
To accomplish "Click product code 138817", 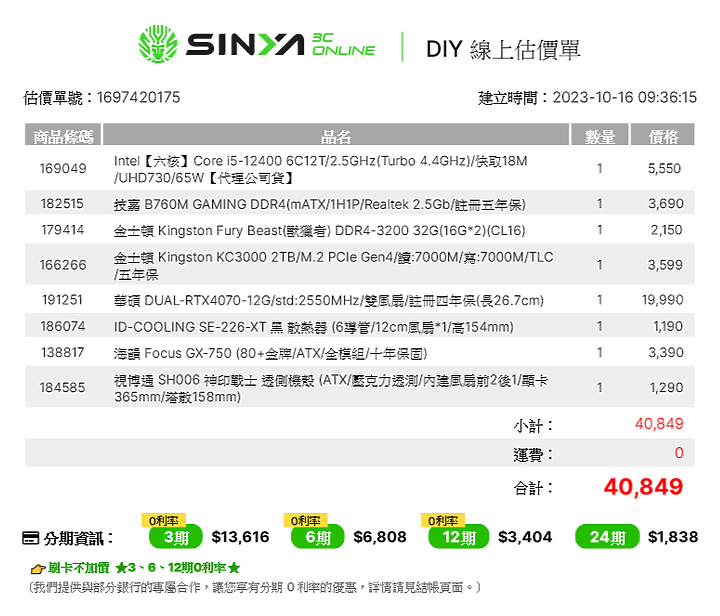I will click(x=63, y=352).
